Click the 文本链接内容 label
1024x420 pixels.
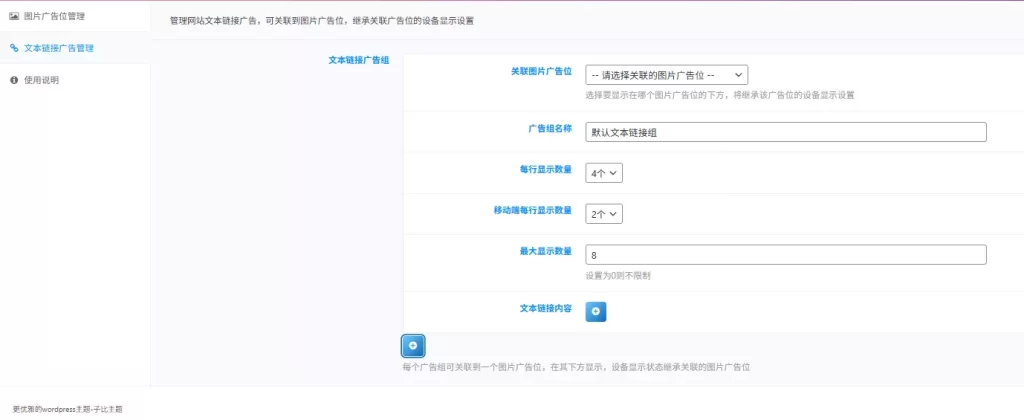[545, 308]
